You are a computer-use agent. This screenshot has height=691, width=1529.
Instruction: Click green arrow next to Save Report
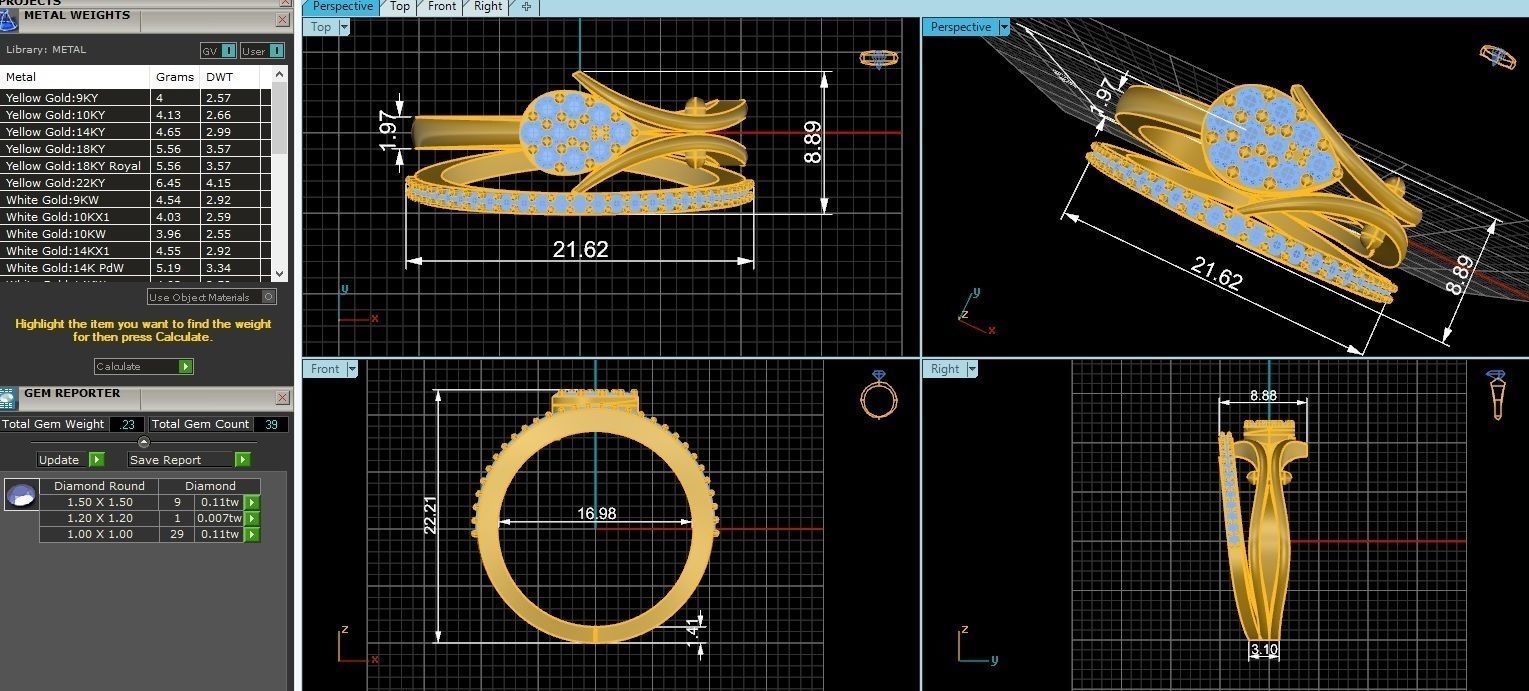point(242,460)
